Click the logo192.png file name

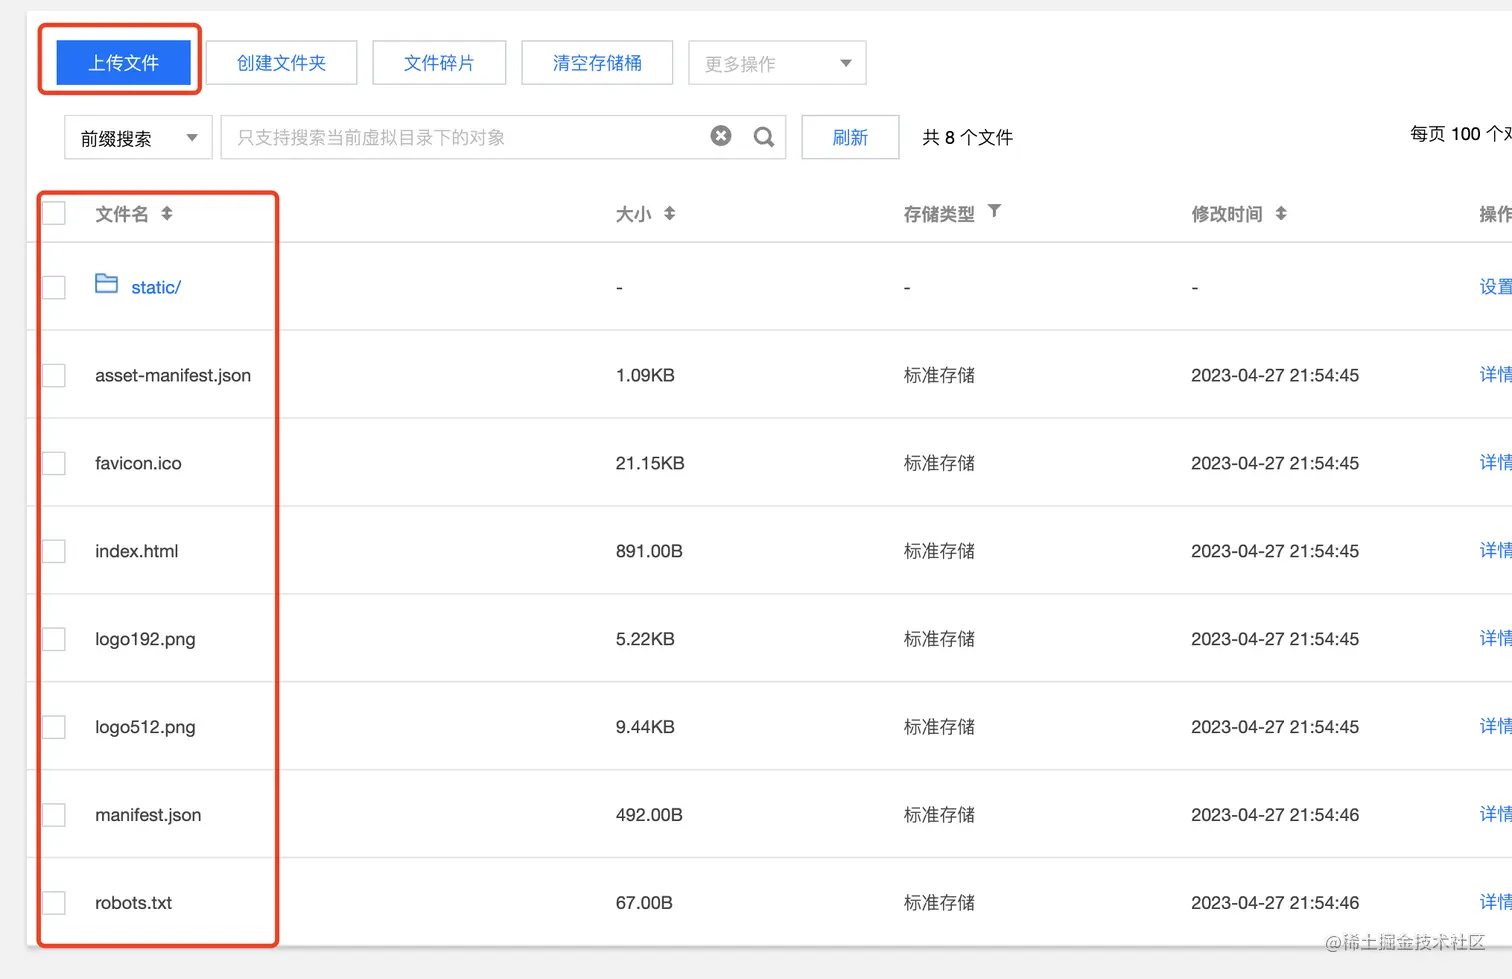point(145,640)
